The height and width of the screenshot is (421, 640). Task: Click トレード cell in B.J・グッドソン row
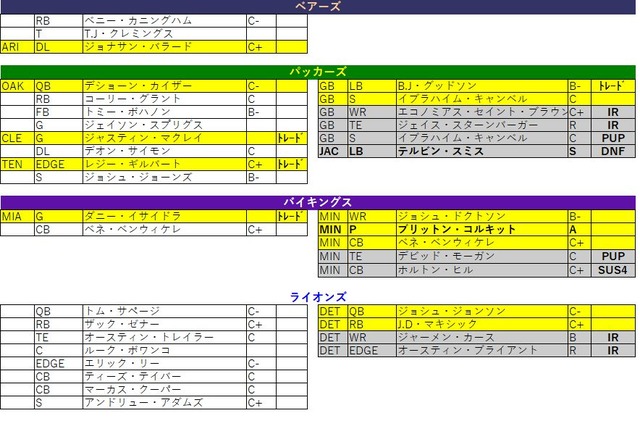(x=613, y=86)
